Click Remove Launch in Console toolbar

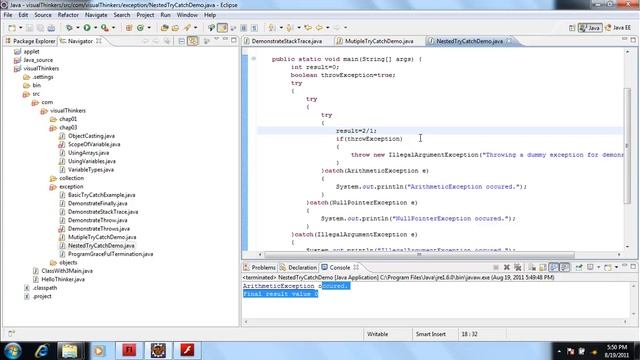click(507, 267)
